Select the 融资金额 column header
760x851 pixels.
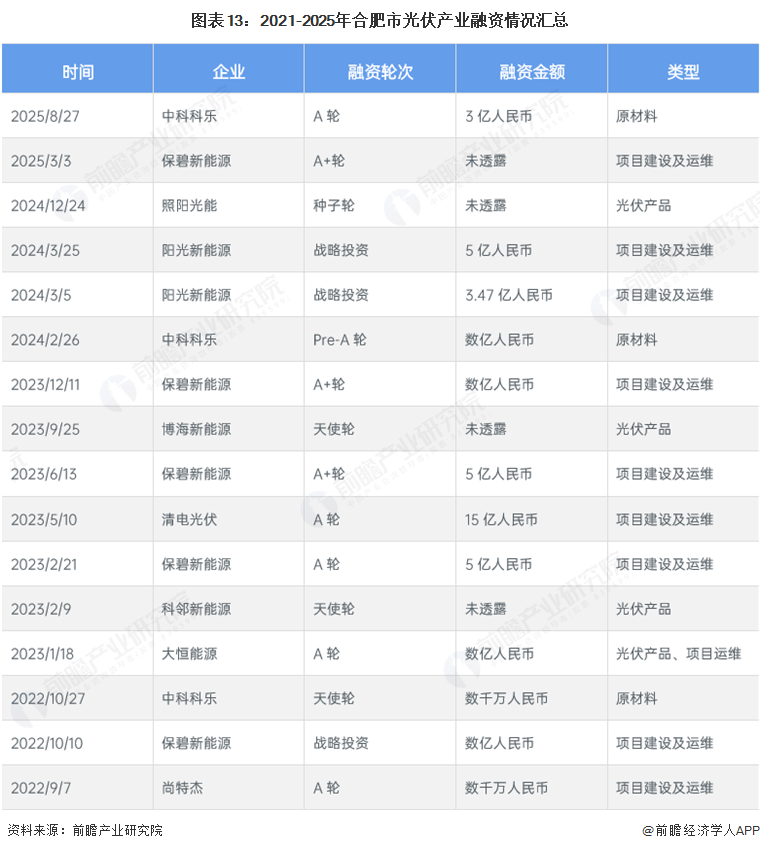coord(531,71)
